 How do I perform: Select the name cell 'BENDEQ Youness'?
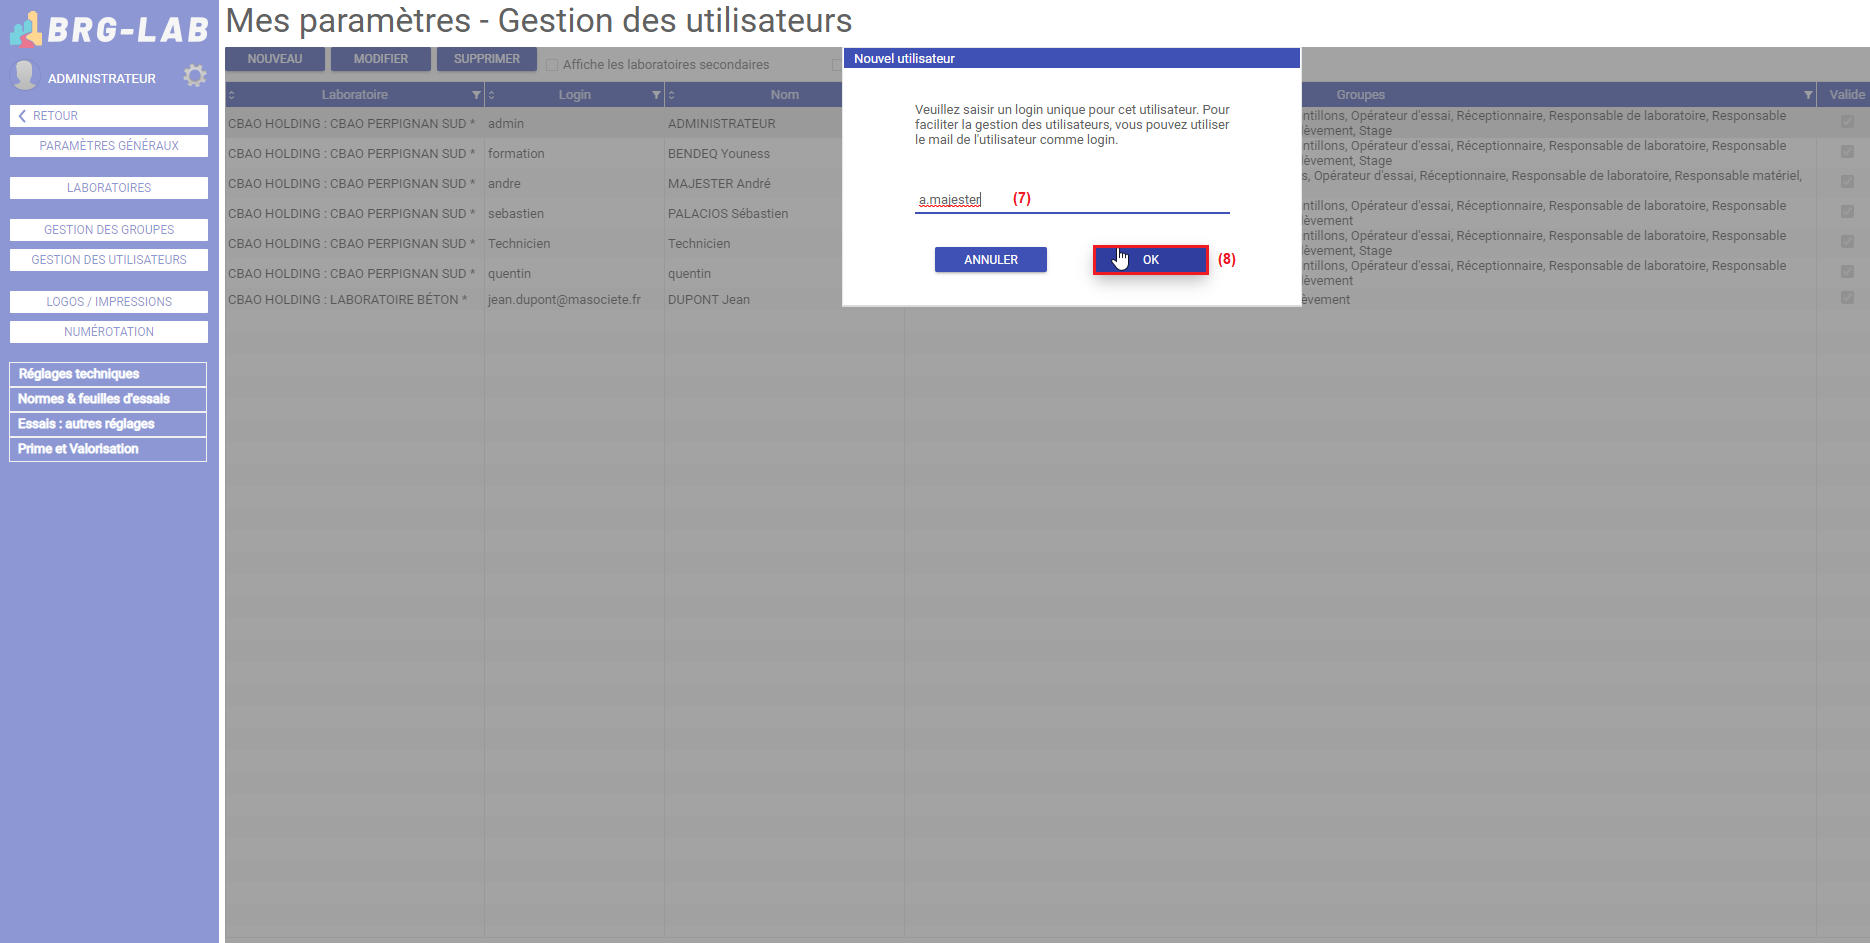719,154
